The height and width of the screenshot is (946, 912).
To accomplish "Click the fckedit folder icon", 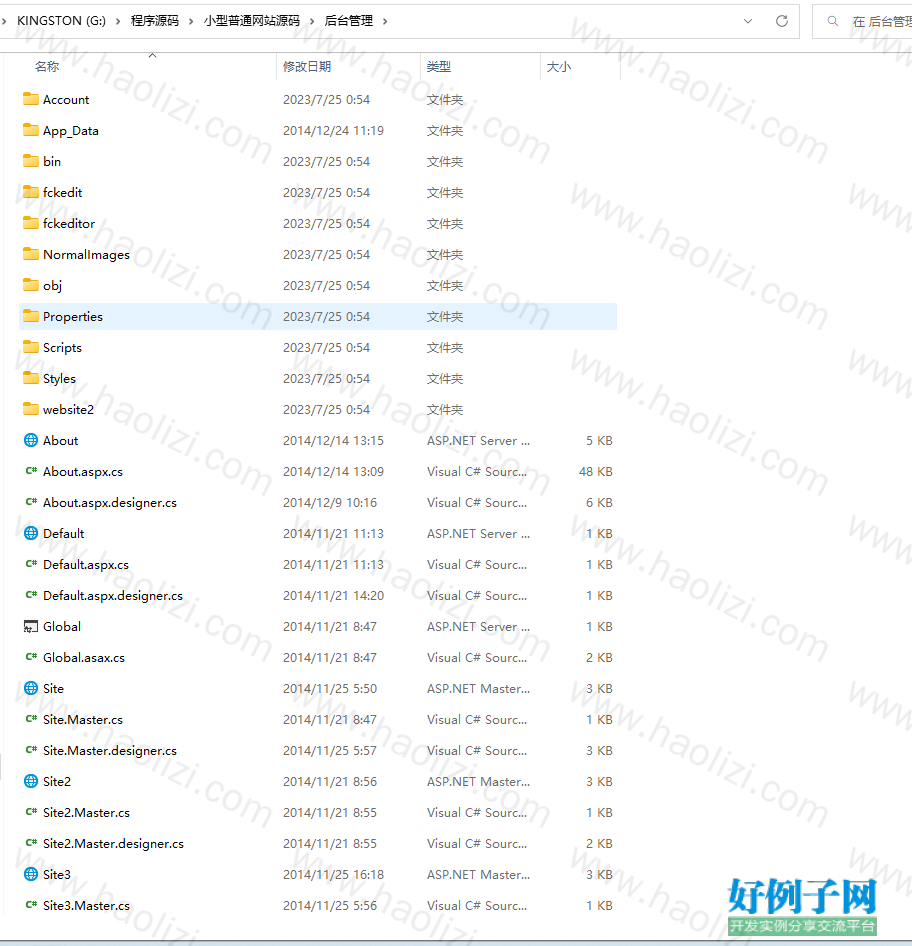I will click(31, 192).
